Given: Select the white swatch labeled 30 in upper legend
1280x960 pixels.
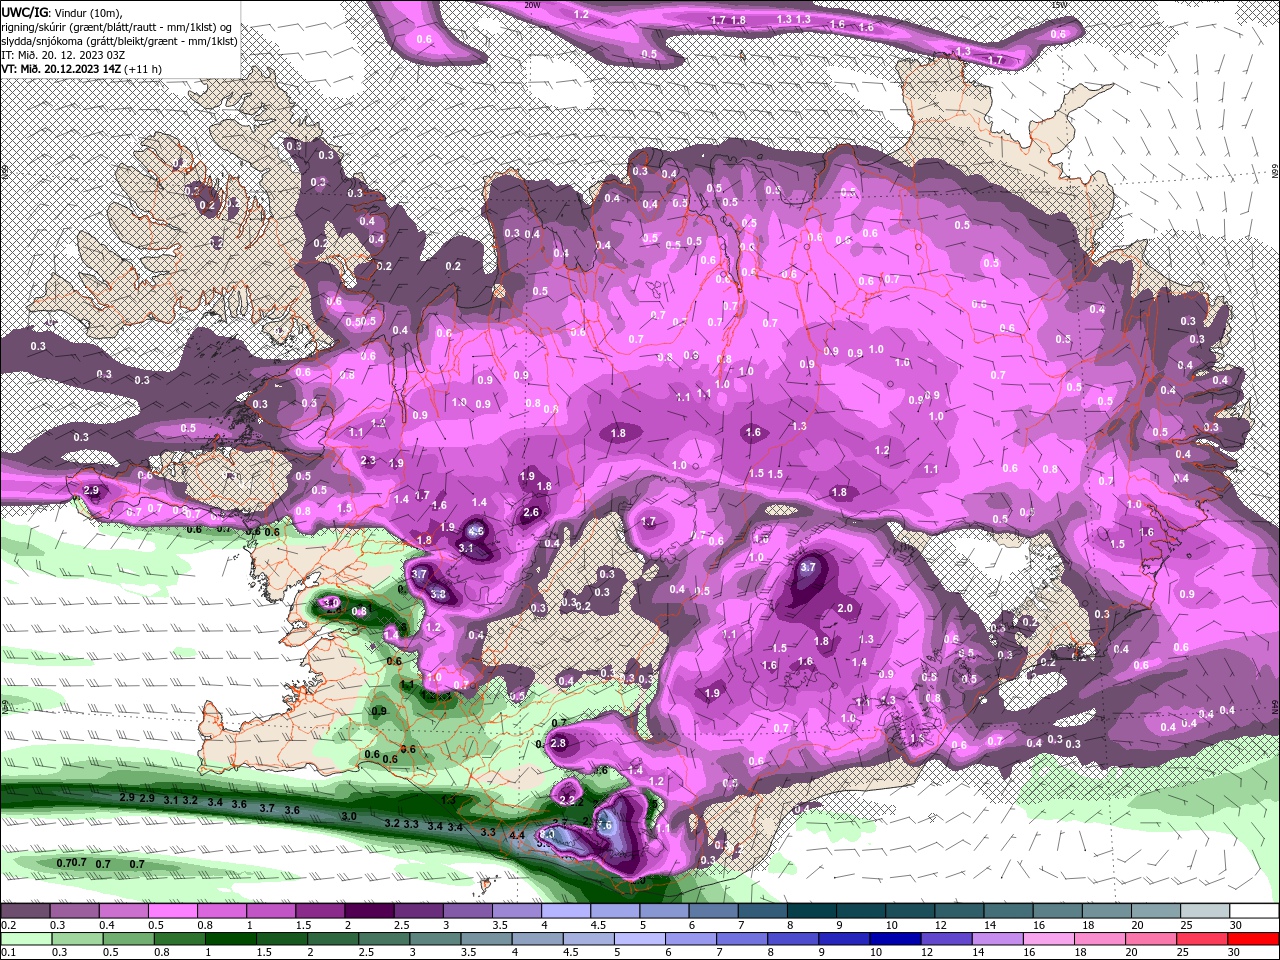Looking at the screenshot, I should (x=1255, y=911).
